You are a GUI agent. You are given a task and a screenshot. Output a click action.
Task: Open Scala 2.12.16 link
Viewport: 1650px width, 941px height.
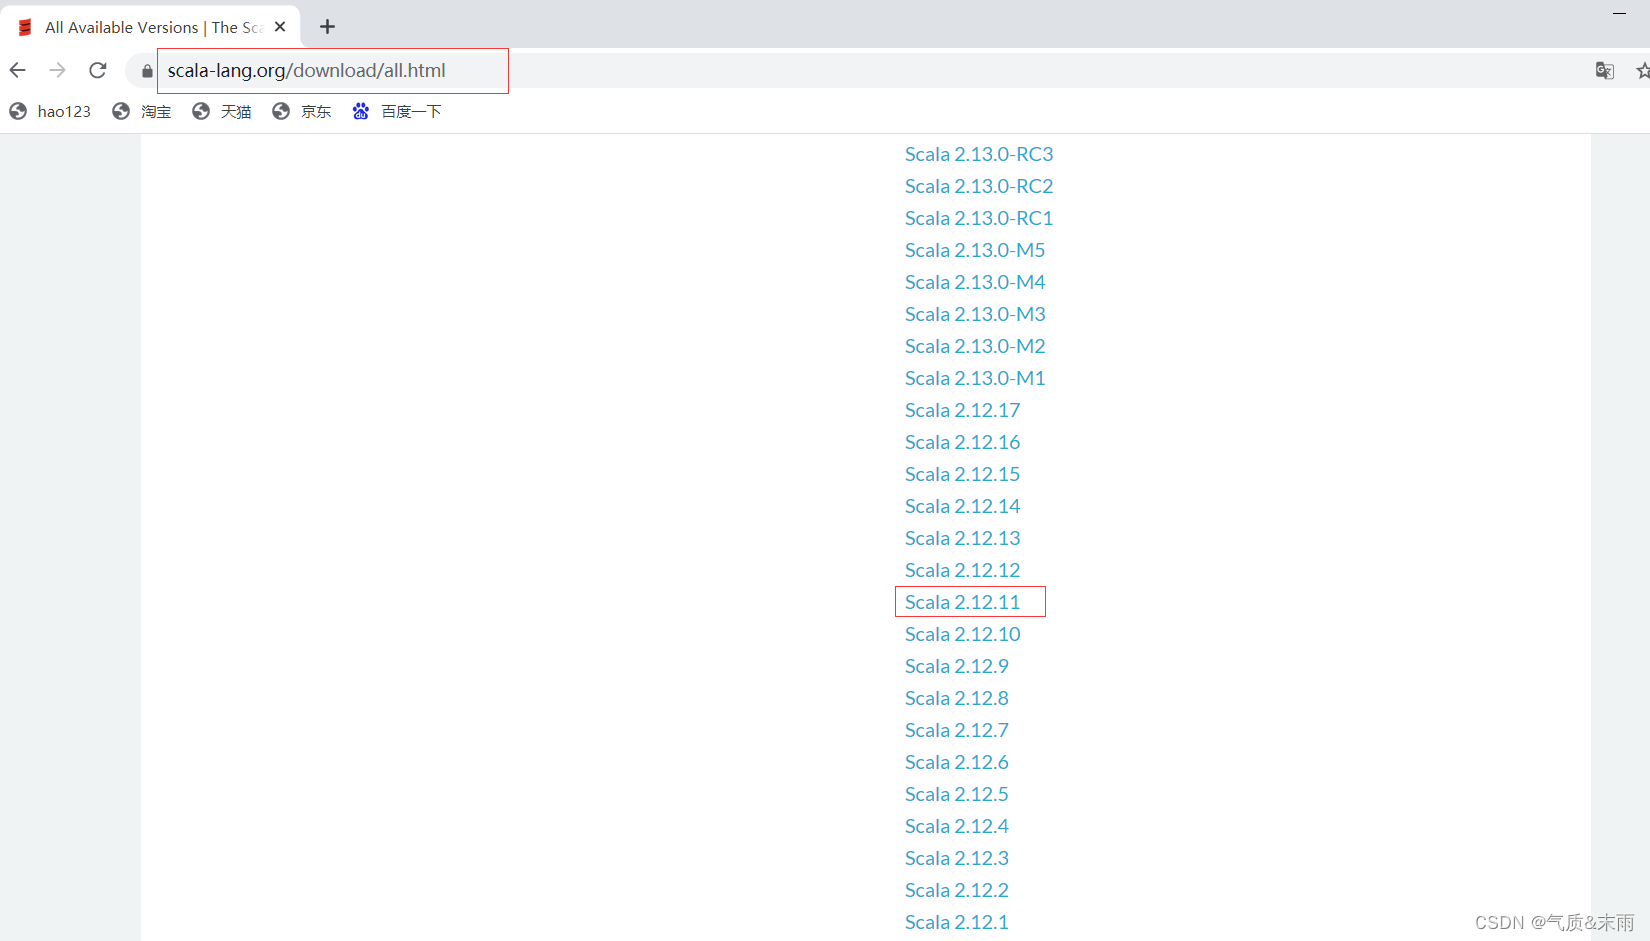point(963,442)
